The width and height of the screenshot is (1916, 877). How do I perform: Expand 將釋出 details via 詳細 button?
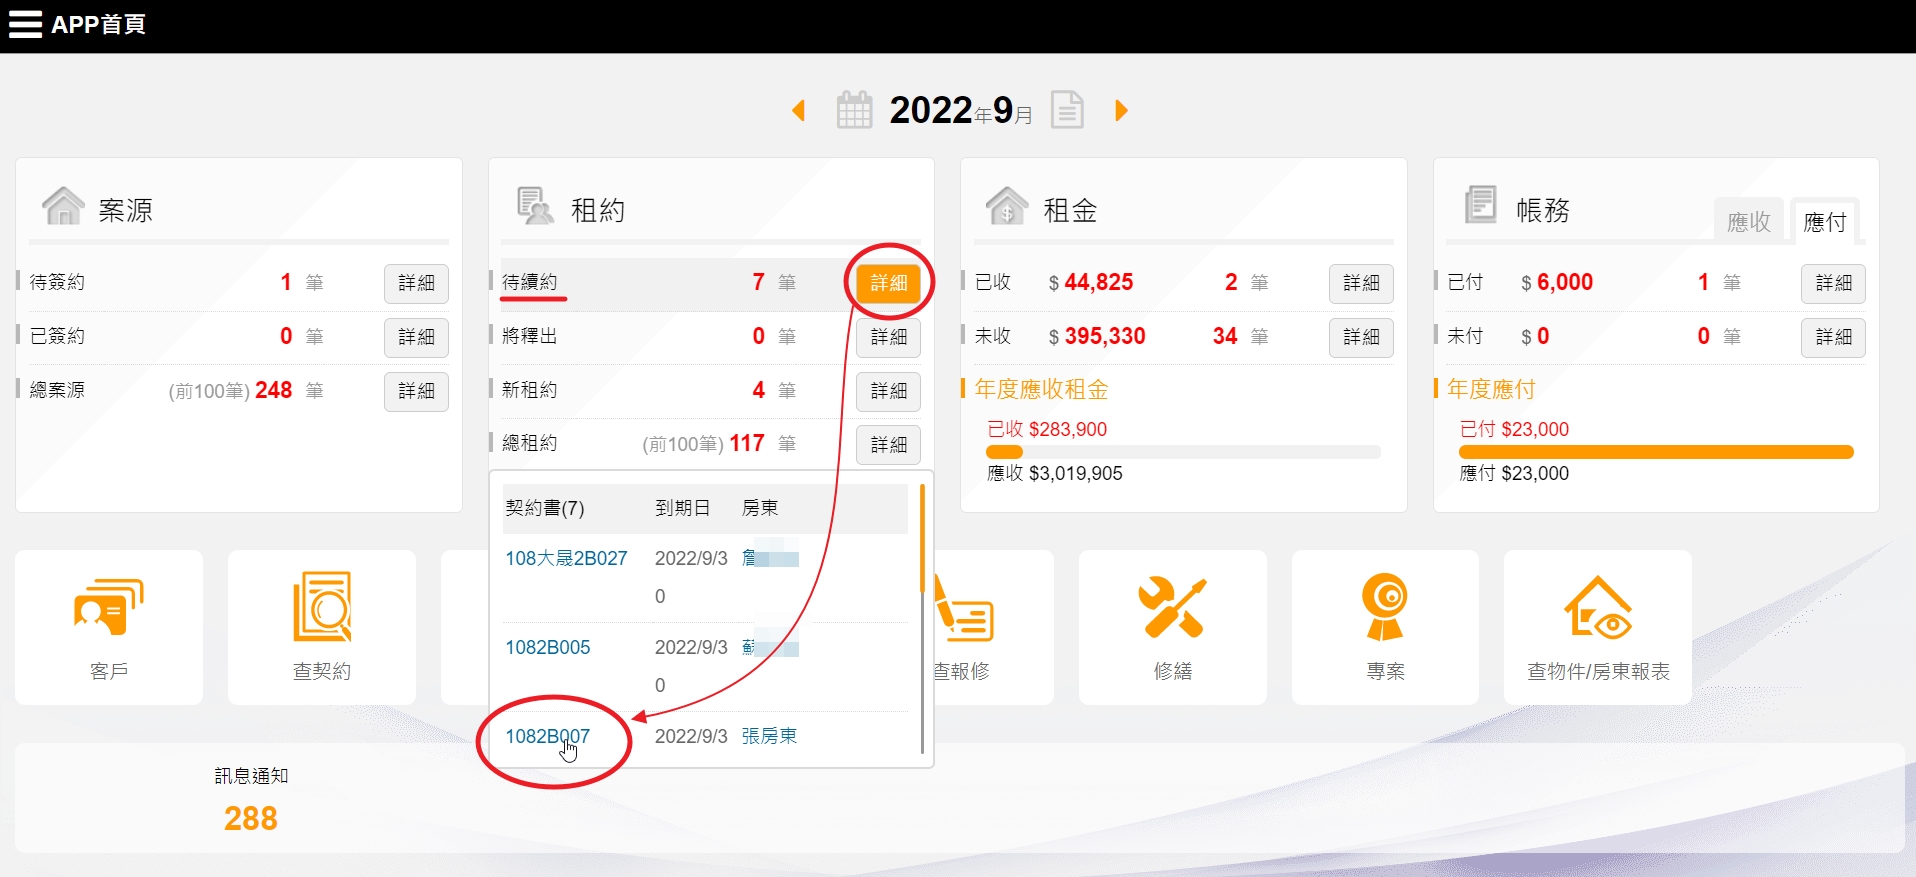888,337
